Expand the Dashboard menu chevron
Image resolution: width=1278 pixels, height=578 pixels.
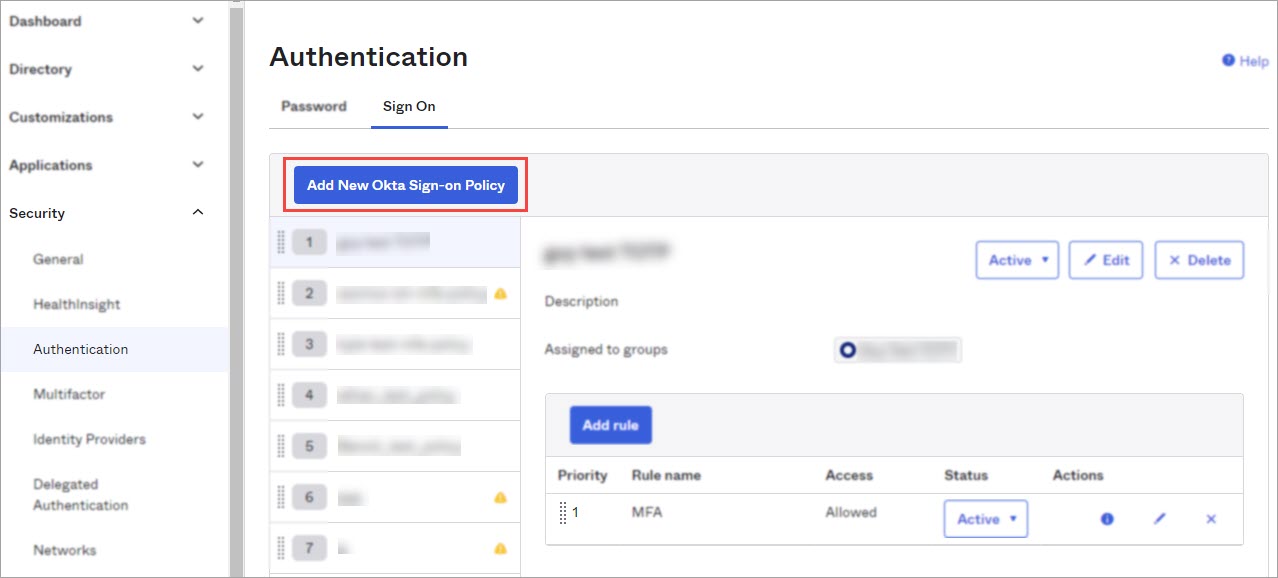198,21
